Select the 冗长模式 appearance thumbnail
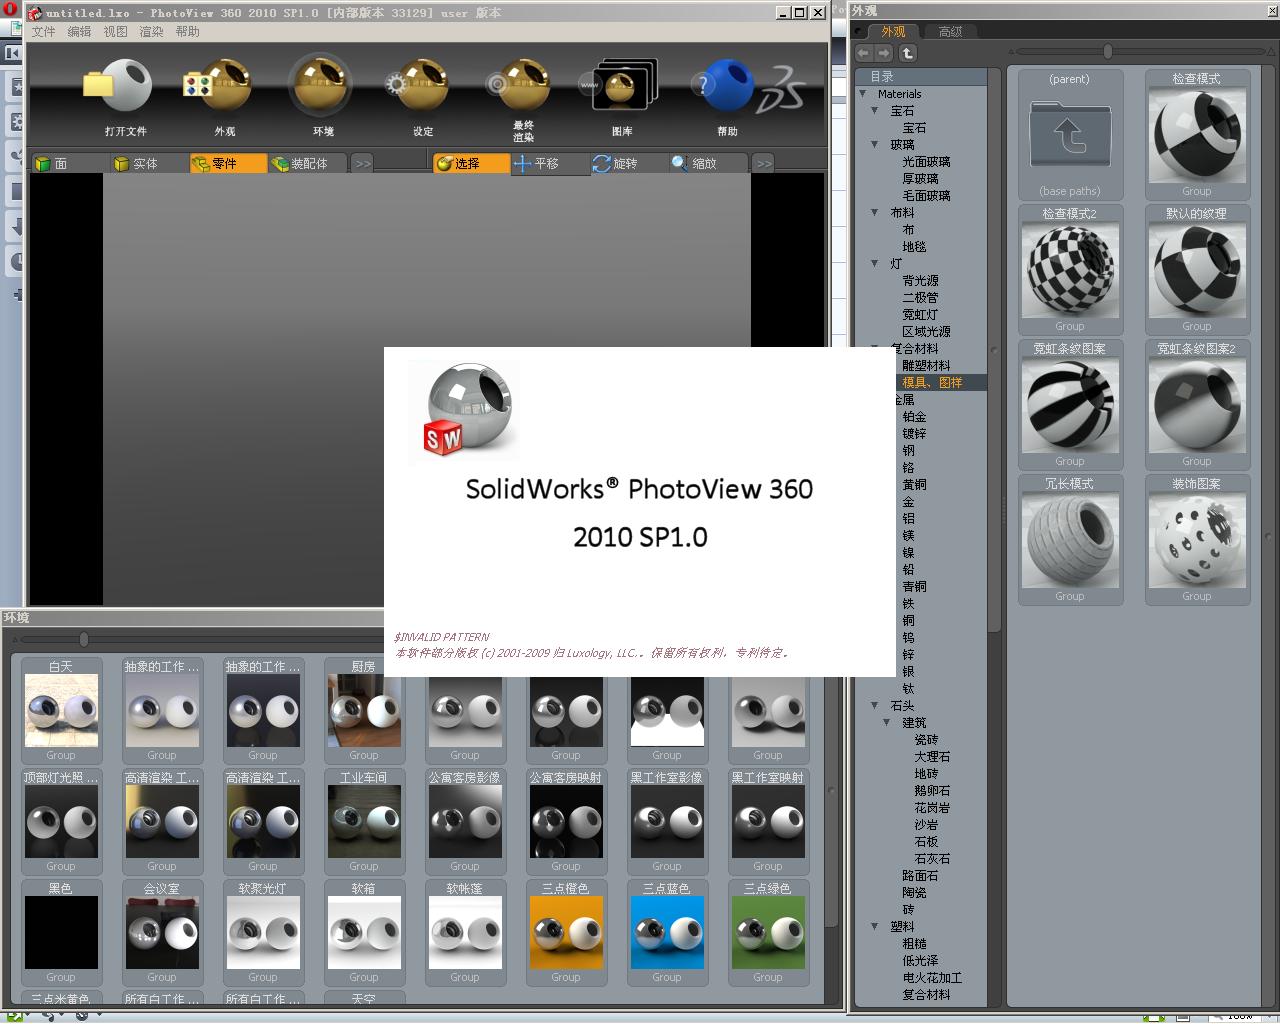Image resolution: width=1280 pixels, height=1024 pixels. click(x=1070, y=539)
